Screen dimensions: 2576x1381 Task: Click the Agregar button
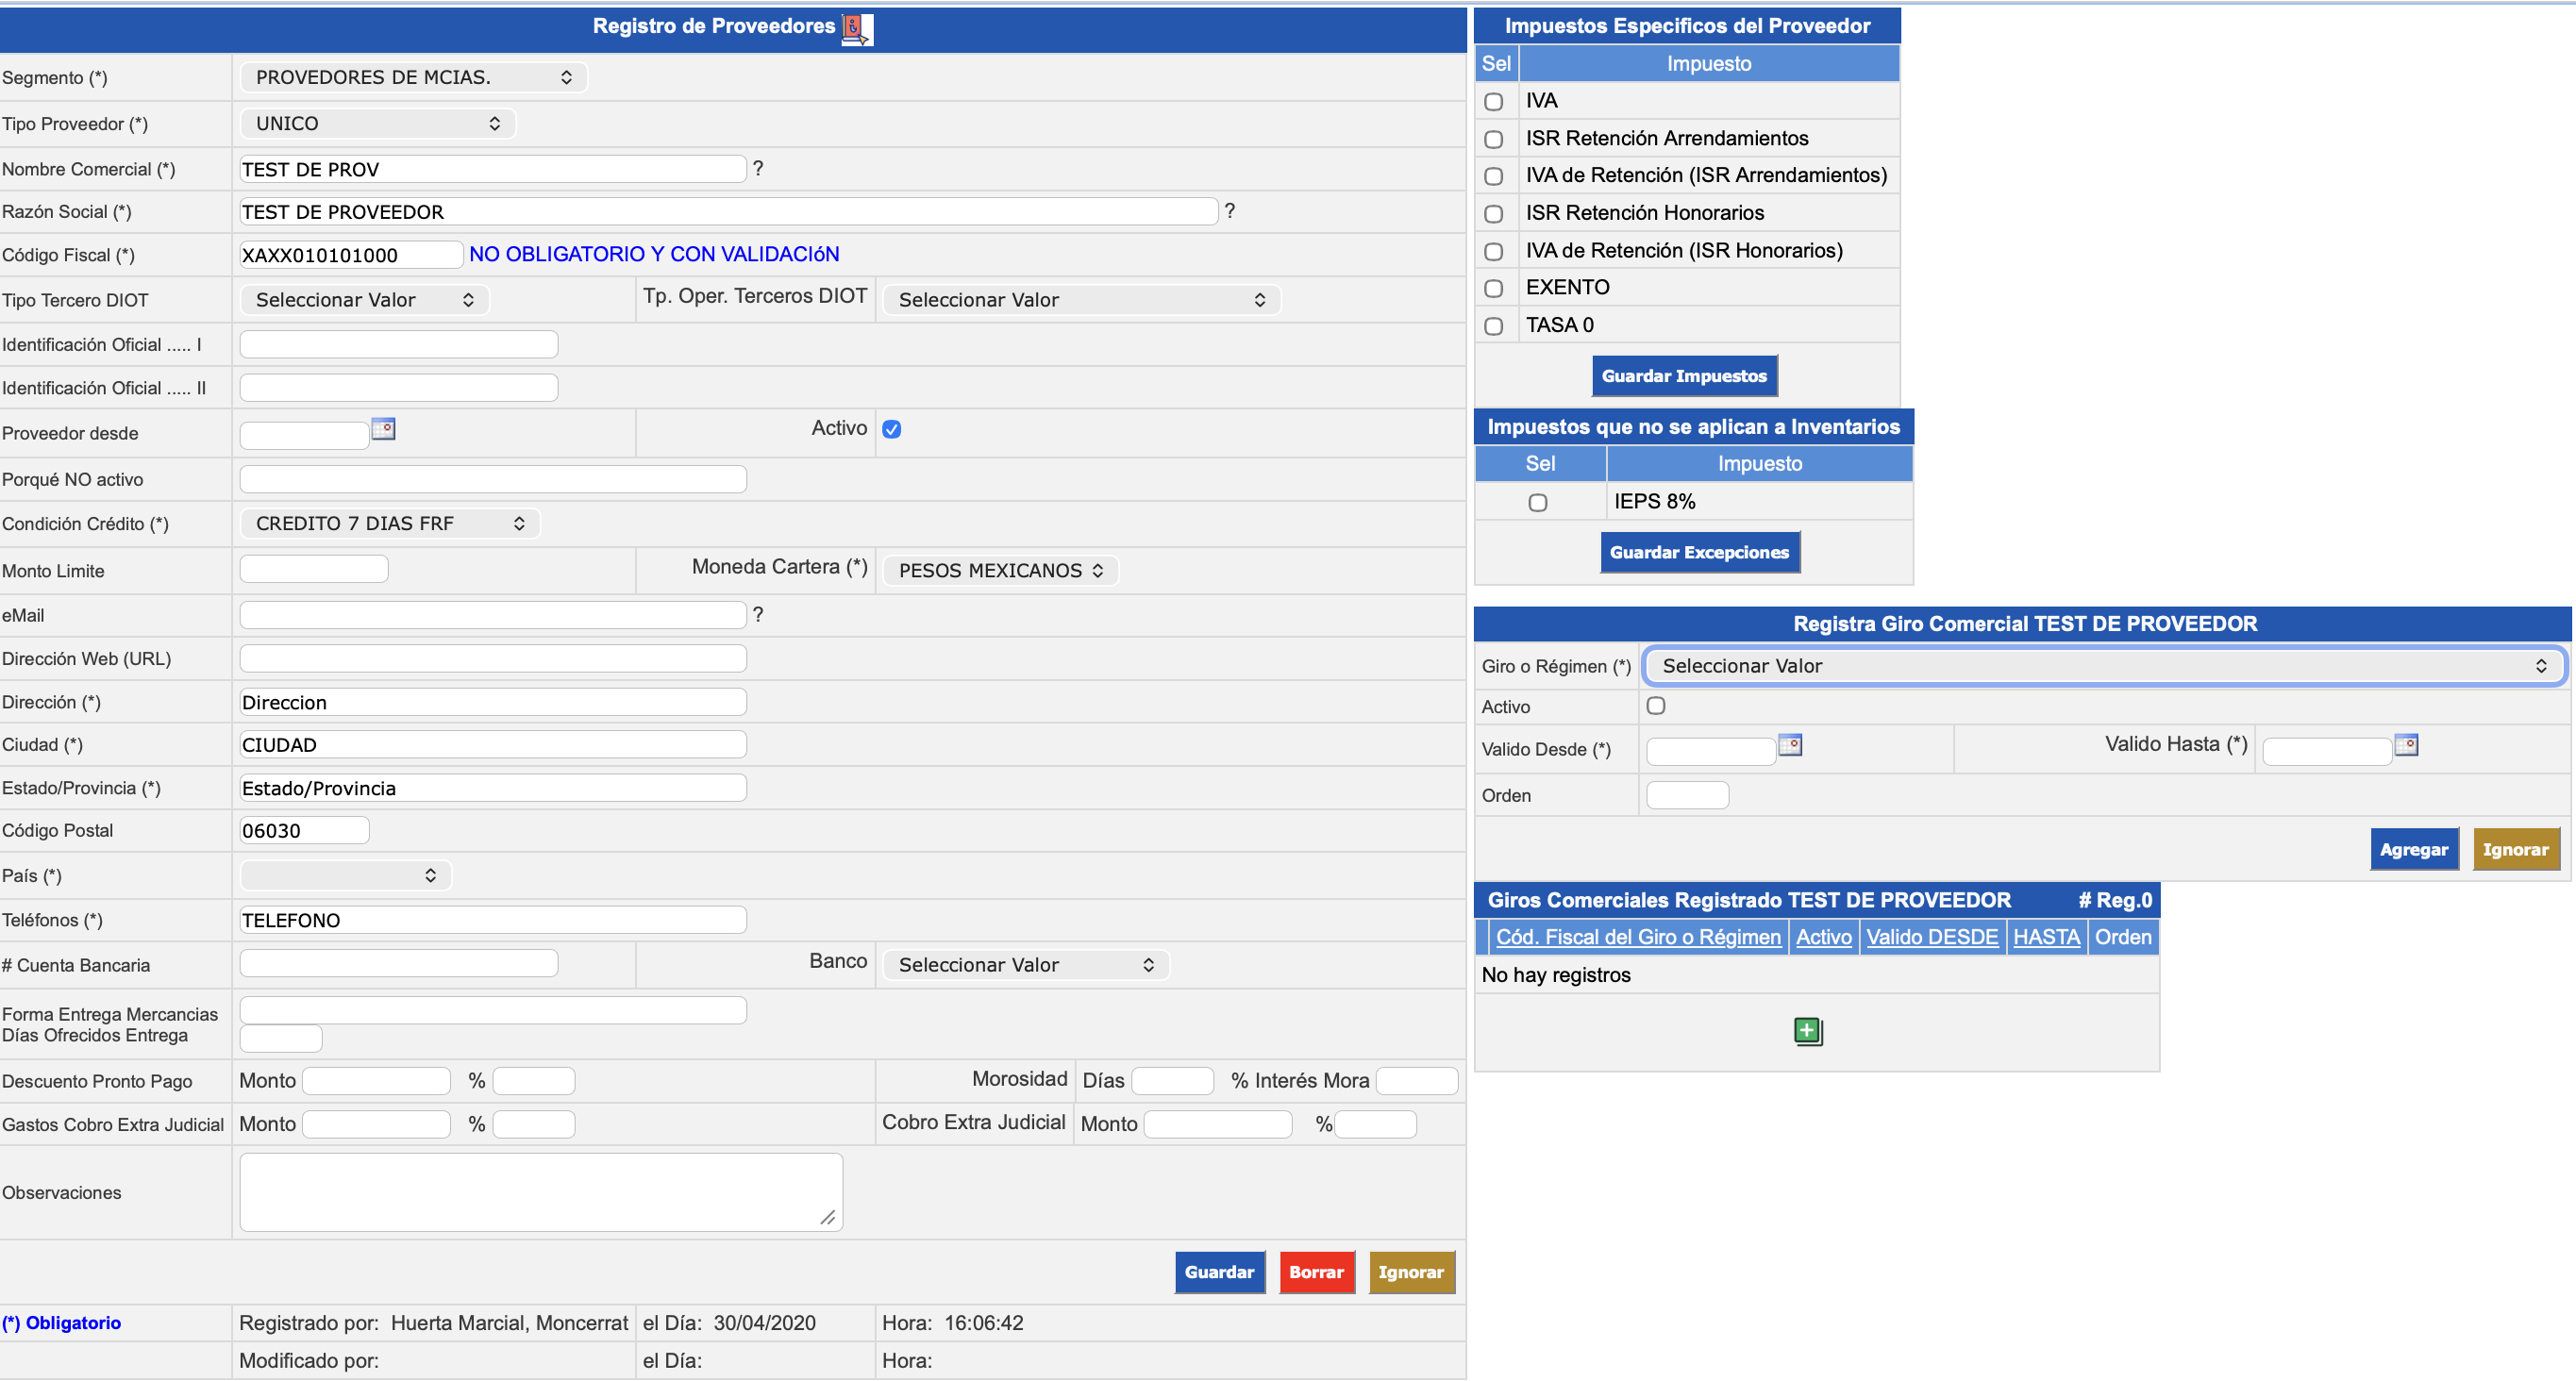[2412, 850]
